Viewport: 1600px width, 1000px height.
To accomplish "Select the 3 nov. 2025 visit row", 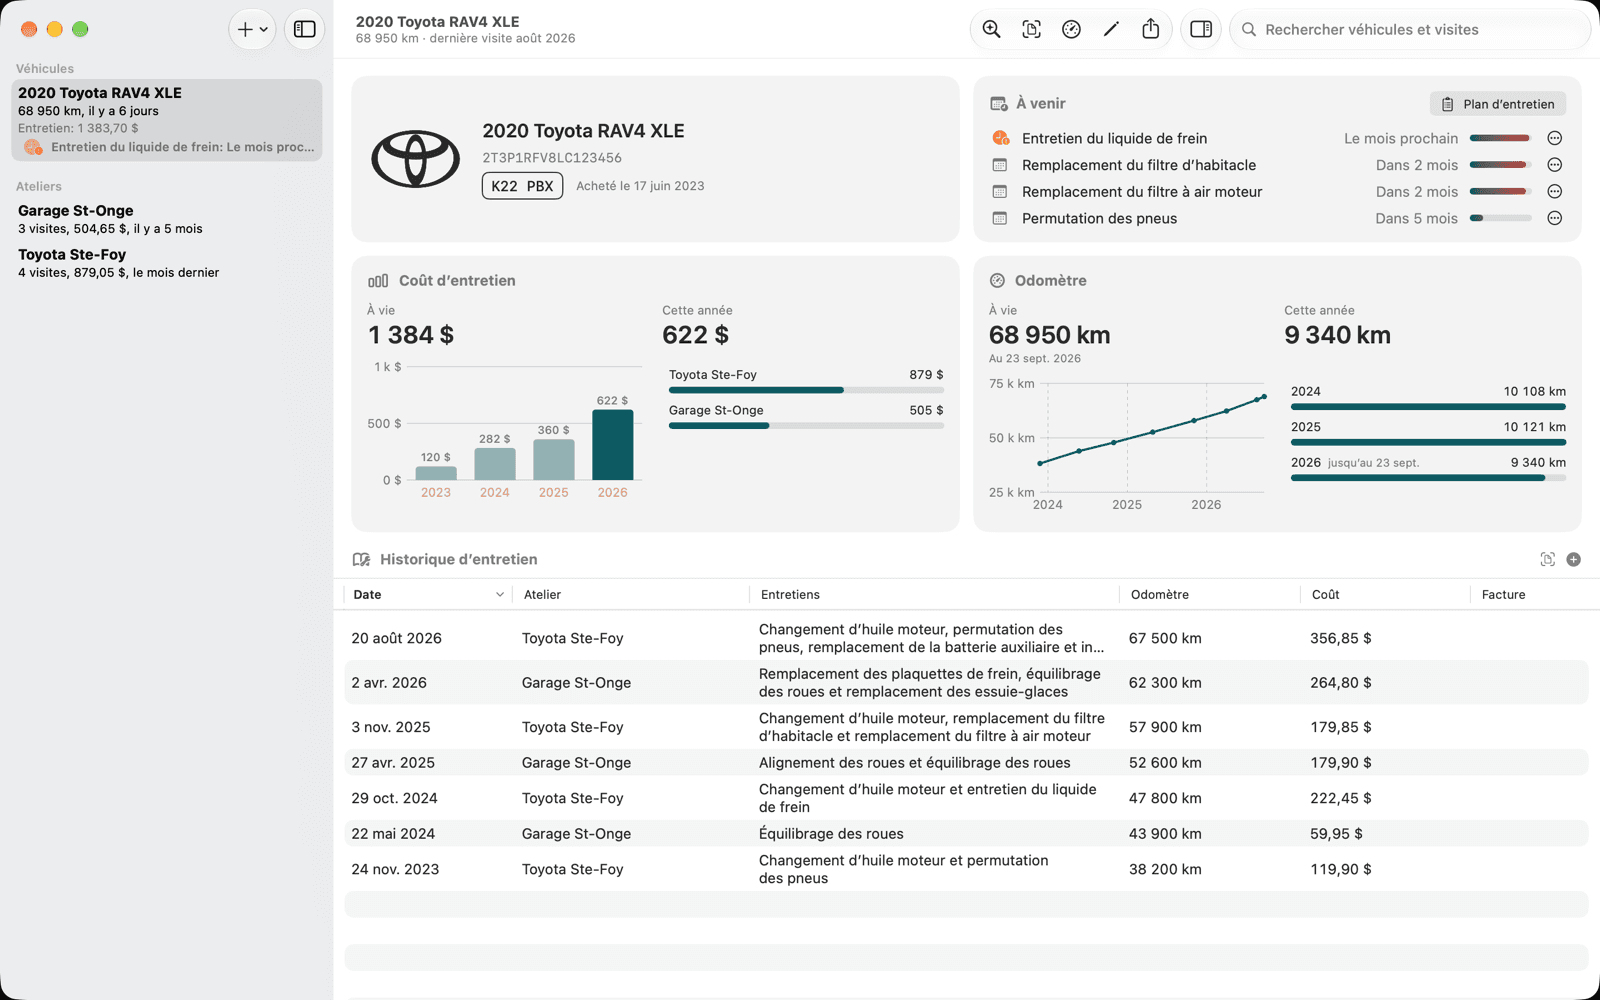I will [966, 727].
